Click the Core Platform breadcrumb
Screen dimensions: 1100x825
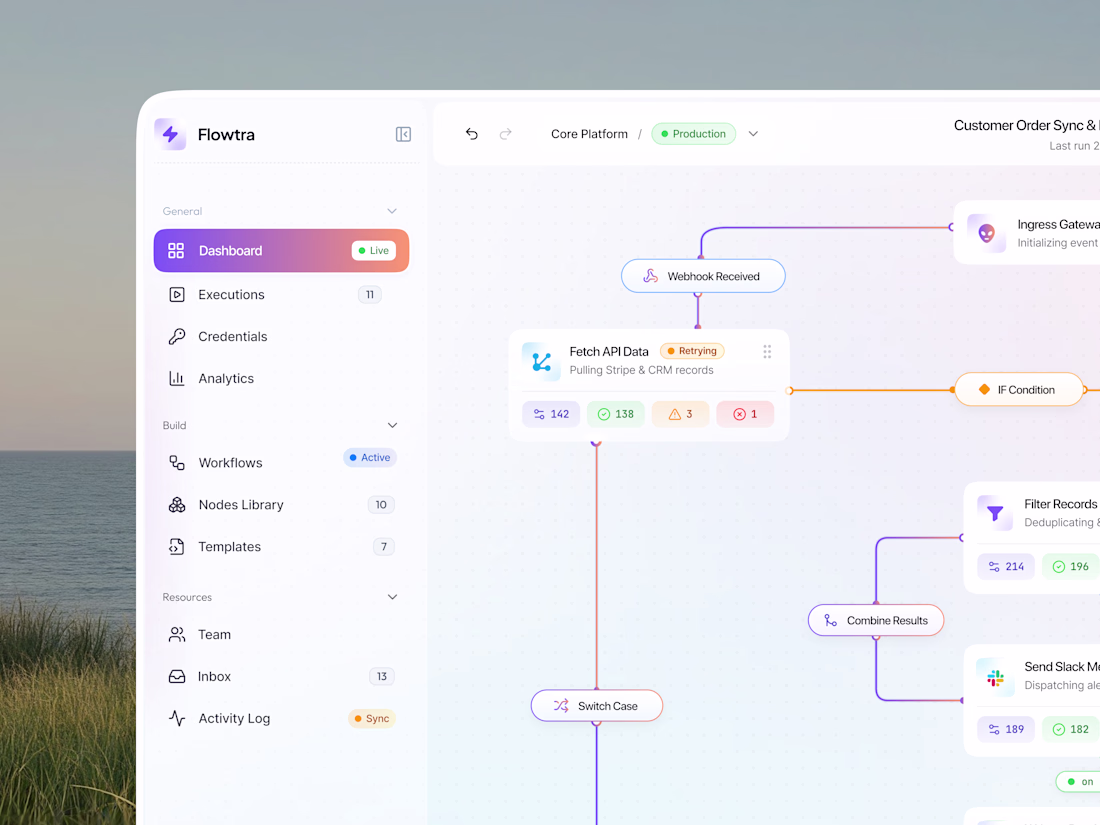589,134
